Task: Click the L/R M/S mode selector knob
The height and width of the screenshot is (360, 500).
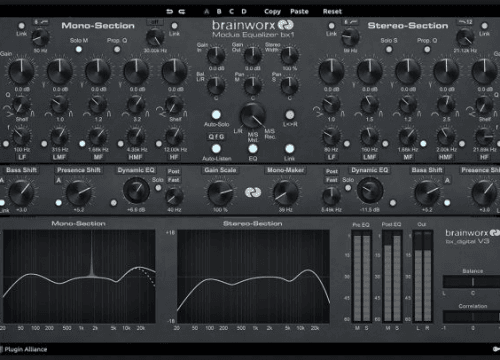Action: point(253,115)
